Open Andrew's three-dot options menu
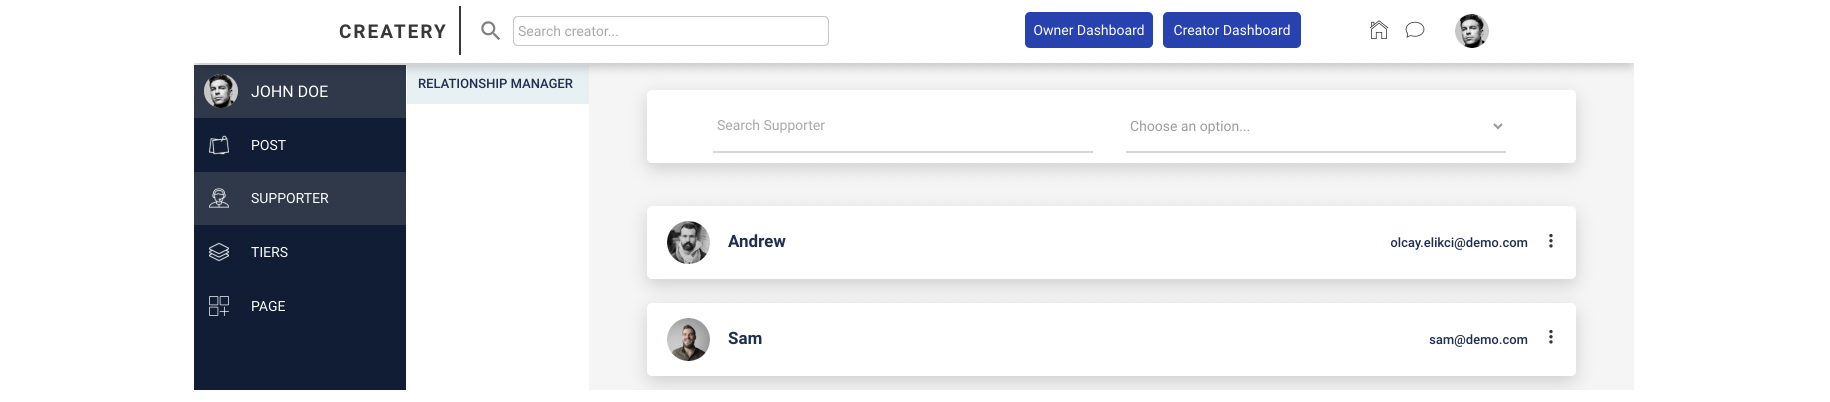The height and width of the screenshot is (402, 1830). [1550, 241]
